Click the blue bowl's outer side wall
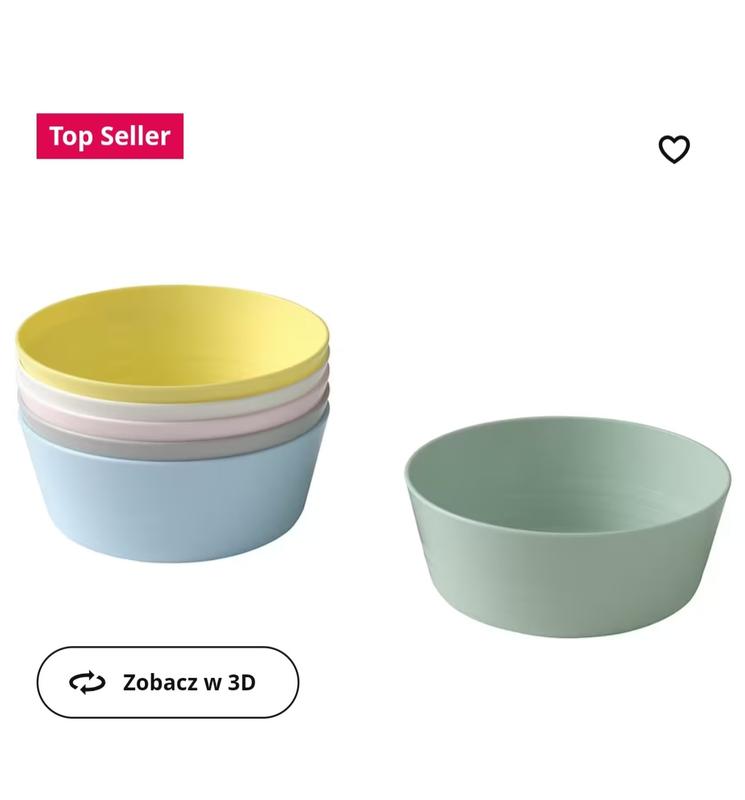 tap(172, 510)
